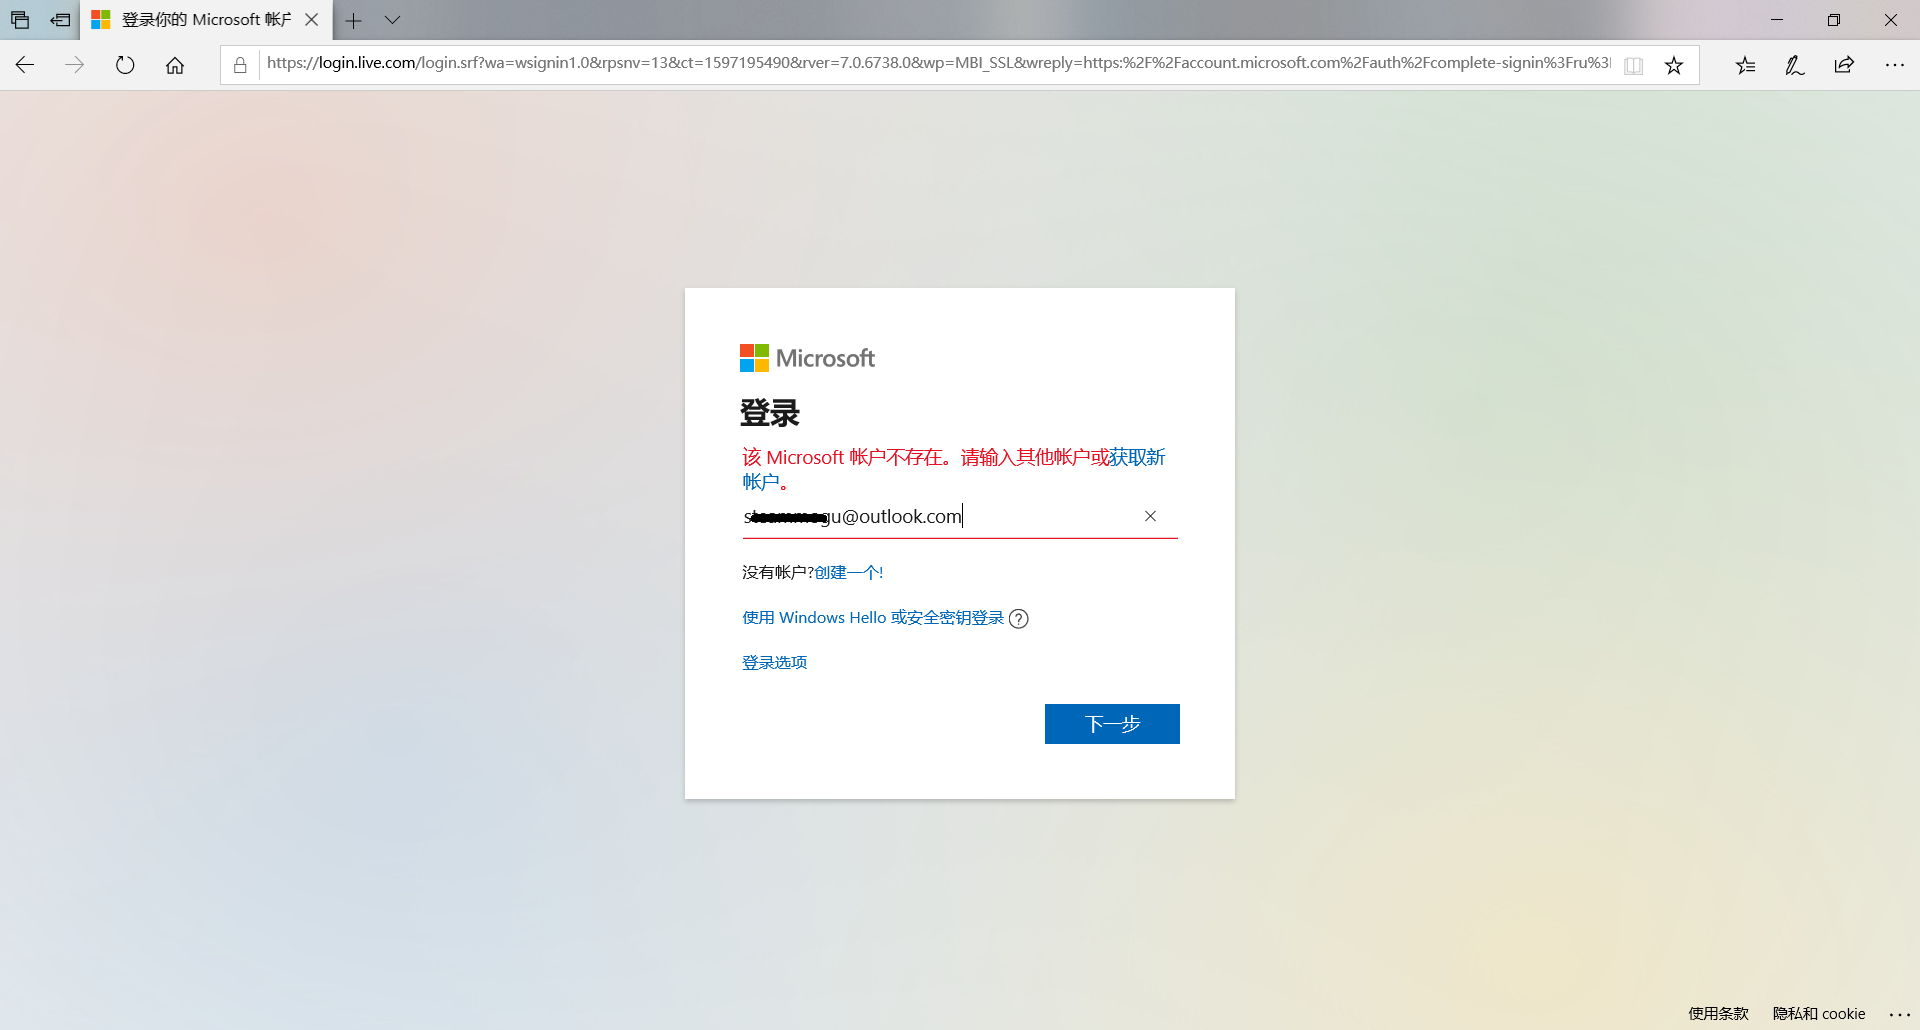Click the 下一步 button
Image resolution: width=1920 pixels, height=1030 pixels.
pyautogui.click(x=1112, y=724)
